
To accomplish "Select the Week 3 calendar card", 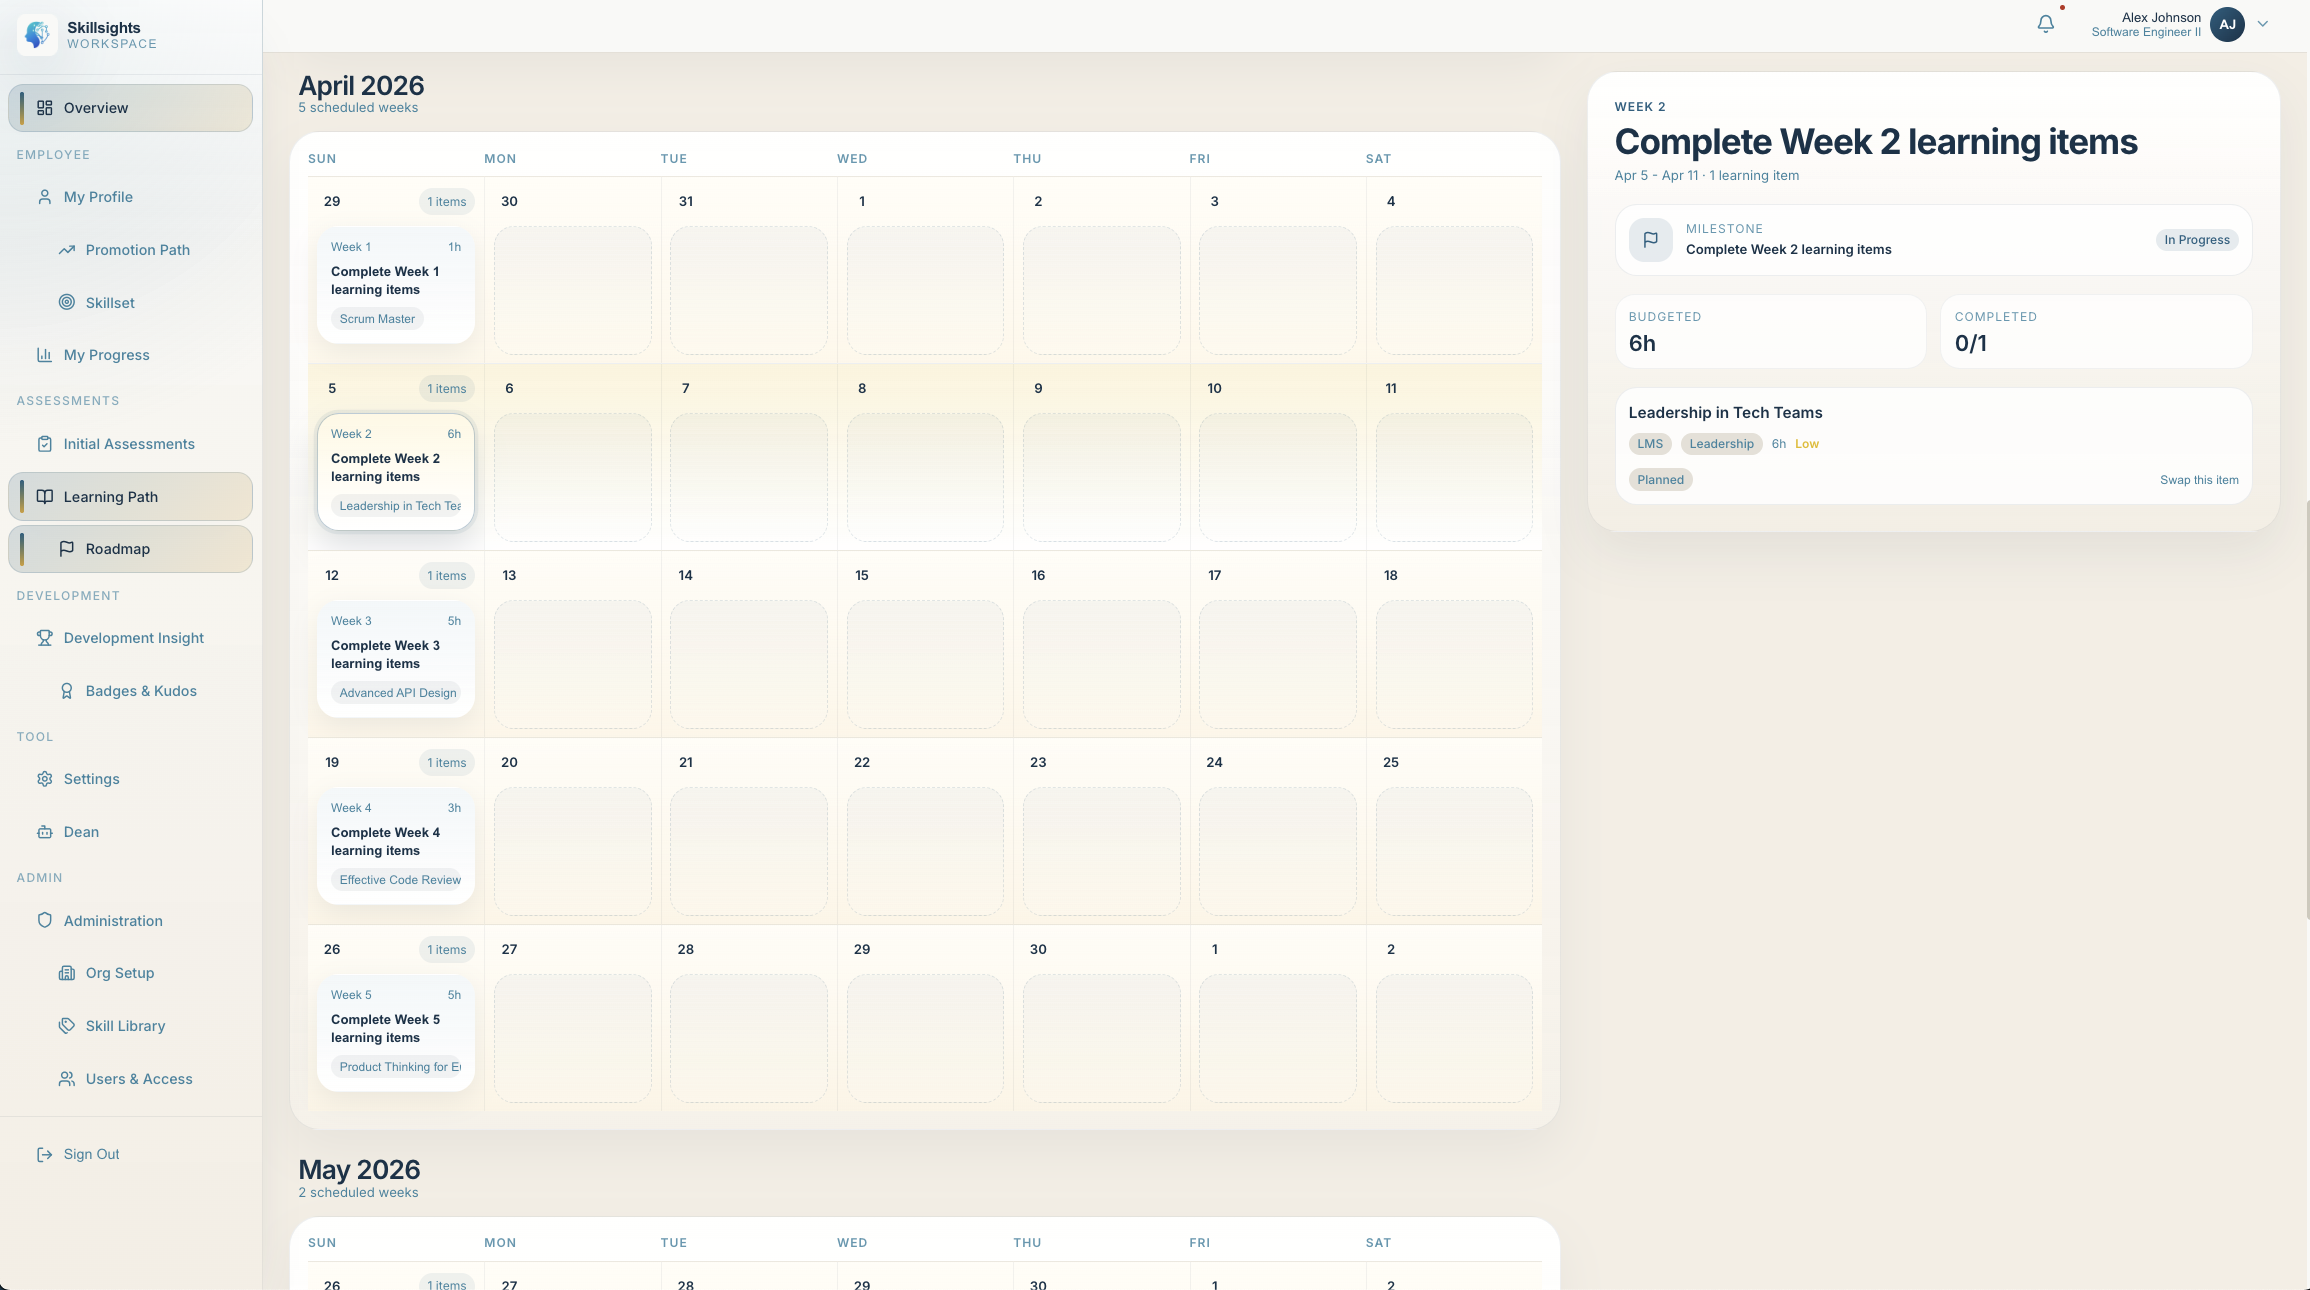I will click(395, 657).
